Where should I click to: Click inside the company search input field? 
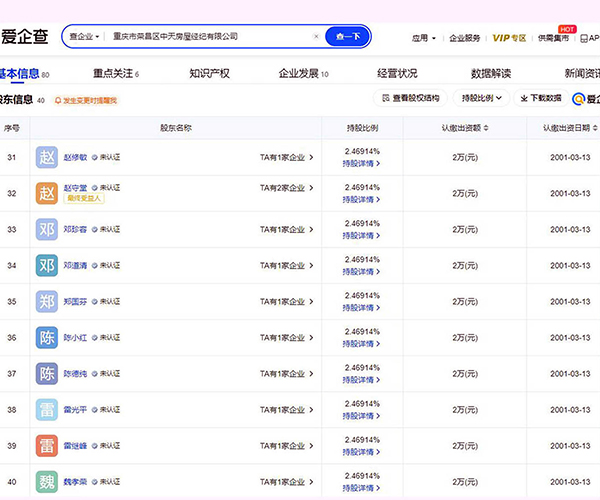[x=200, y=36]
